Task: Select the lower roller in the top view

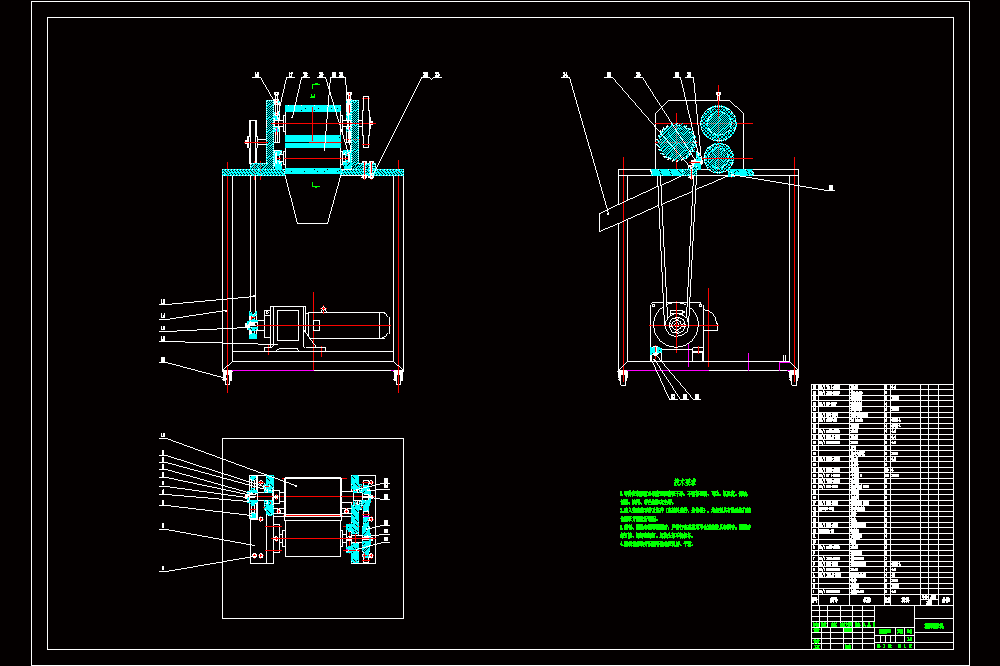Action: tap(312, 538)
